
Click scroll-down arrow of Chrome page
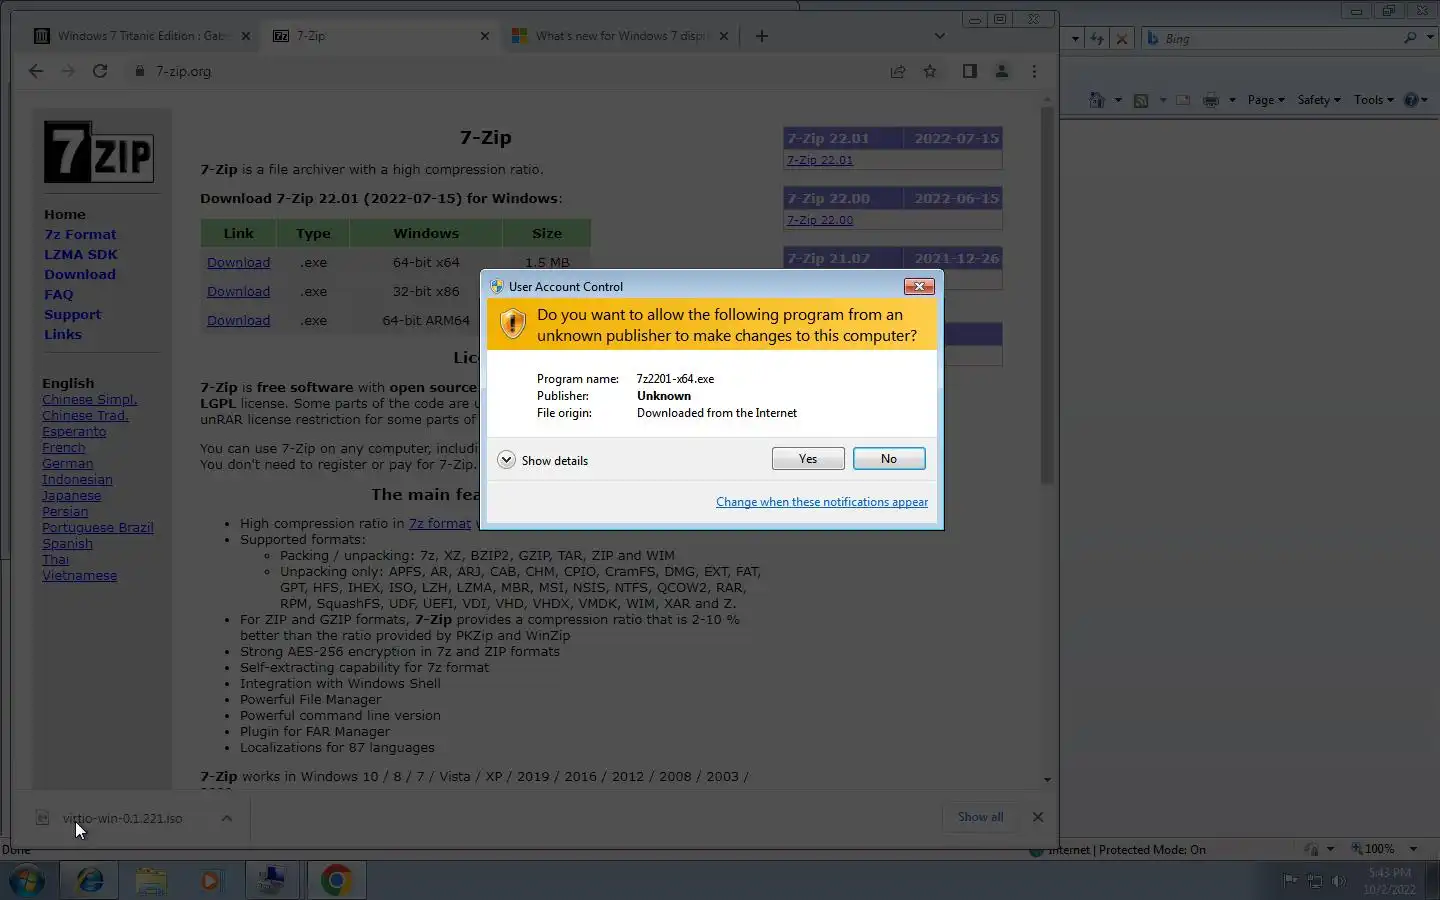[1047, 780]
